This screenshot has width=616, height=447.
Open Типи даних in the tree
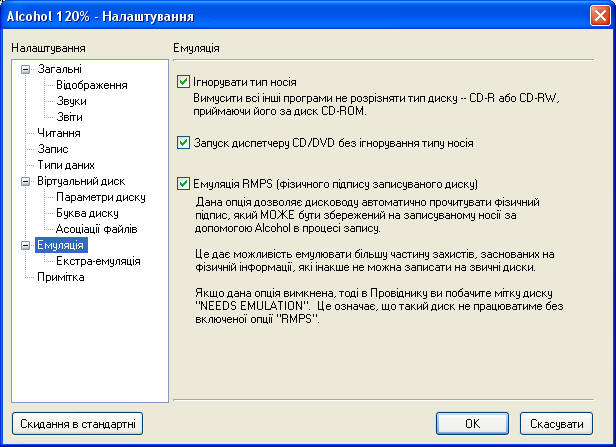66,166
